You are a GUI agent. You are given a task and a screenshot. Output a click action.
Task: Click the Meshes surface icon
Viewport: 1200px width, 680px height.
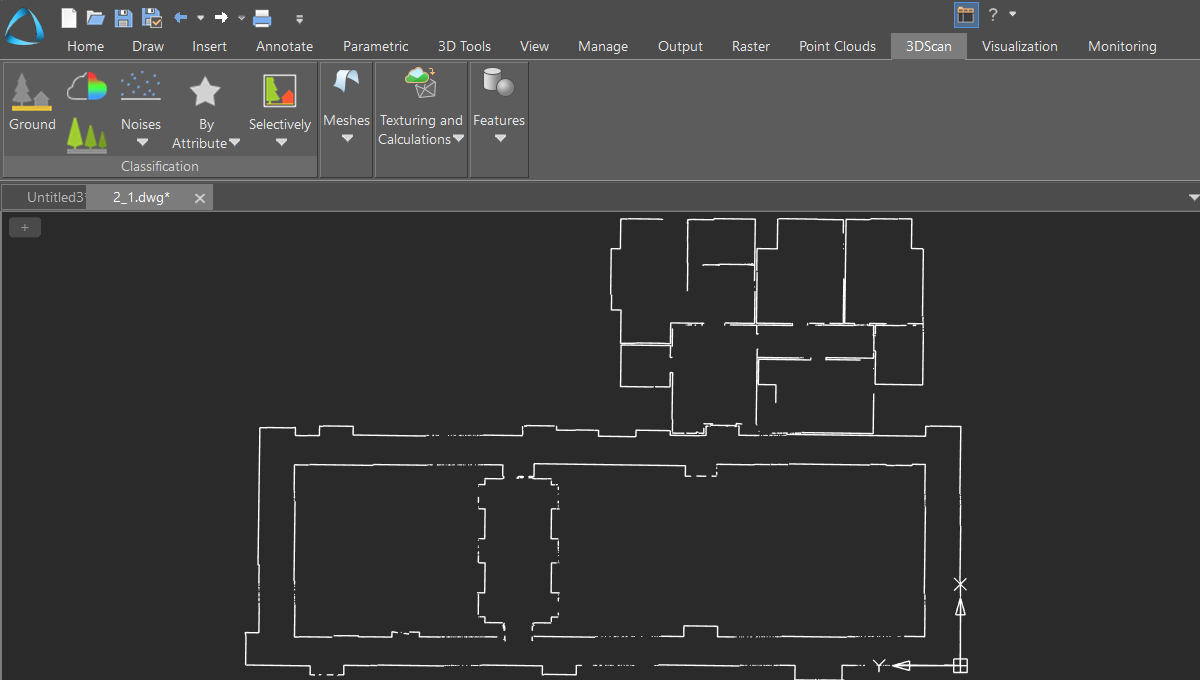point(346,84)
